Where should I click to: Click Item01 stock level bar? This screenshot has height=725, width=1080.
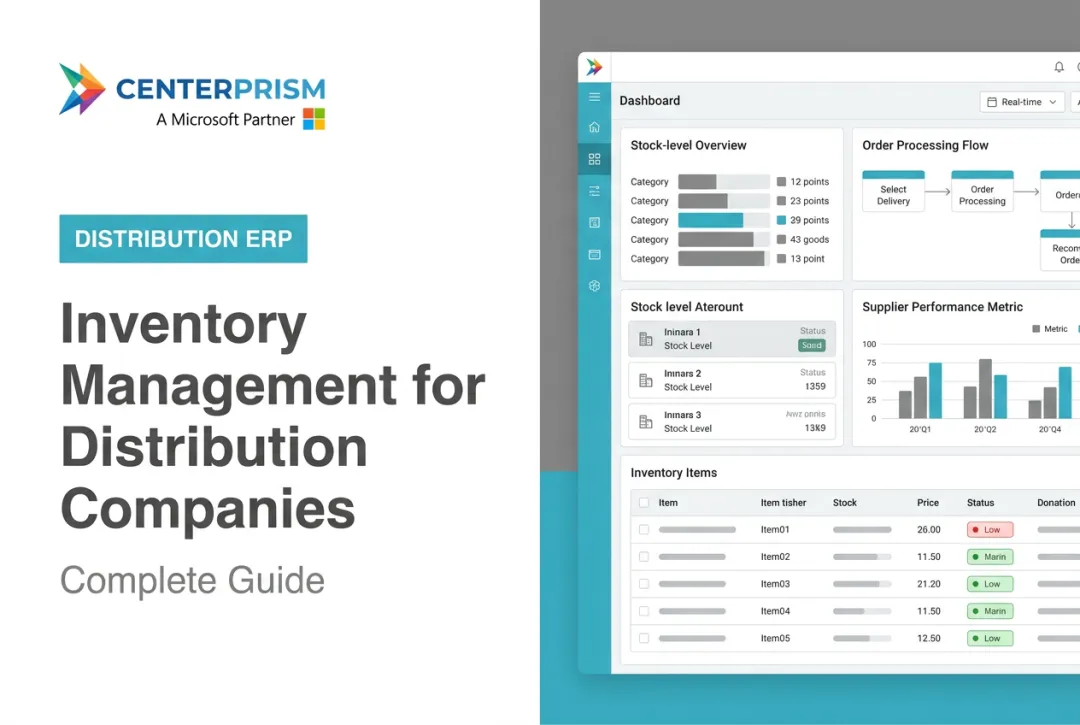tap(862, 529)
